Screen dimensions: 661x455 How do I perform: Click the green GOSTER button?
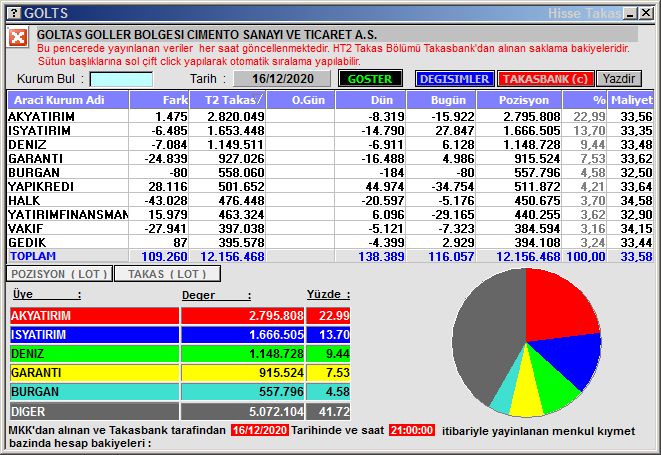click(x=370, y=79)
